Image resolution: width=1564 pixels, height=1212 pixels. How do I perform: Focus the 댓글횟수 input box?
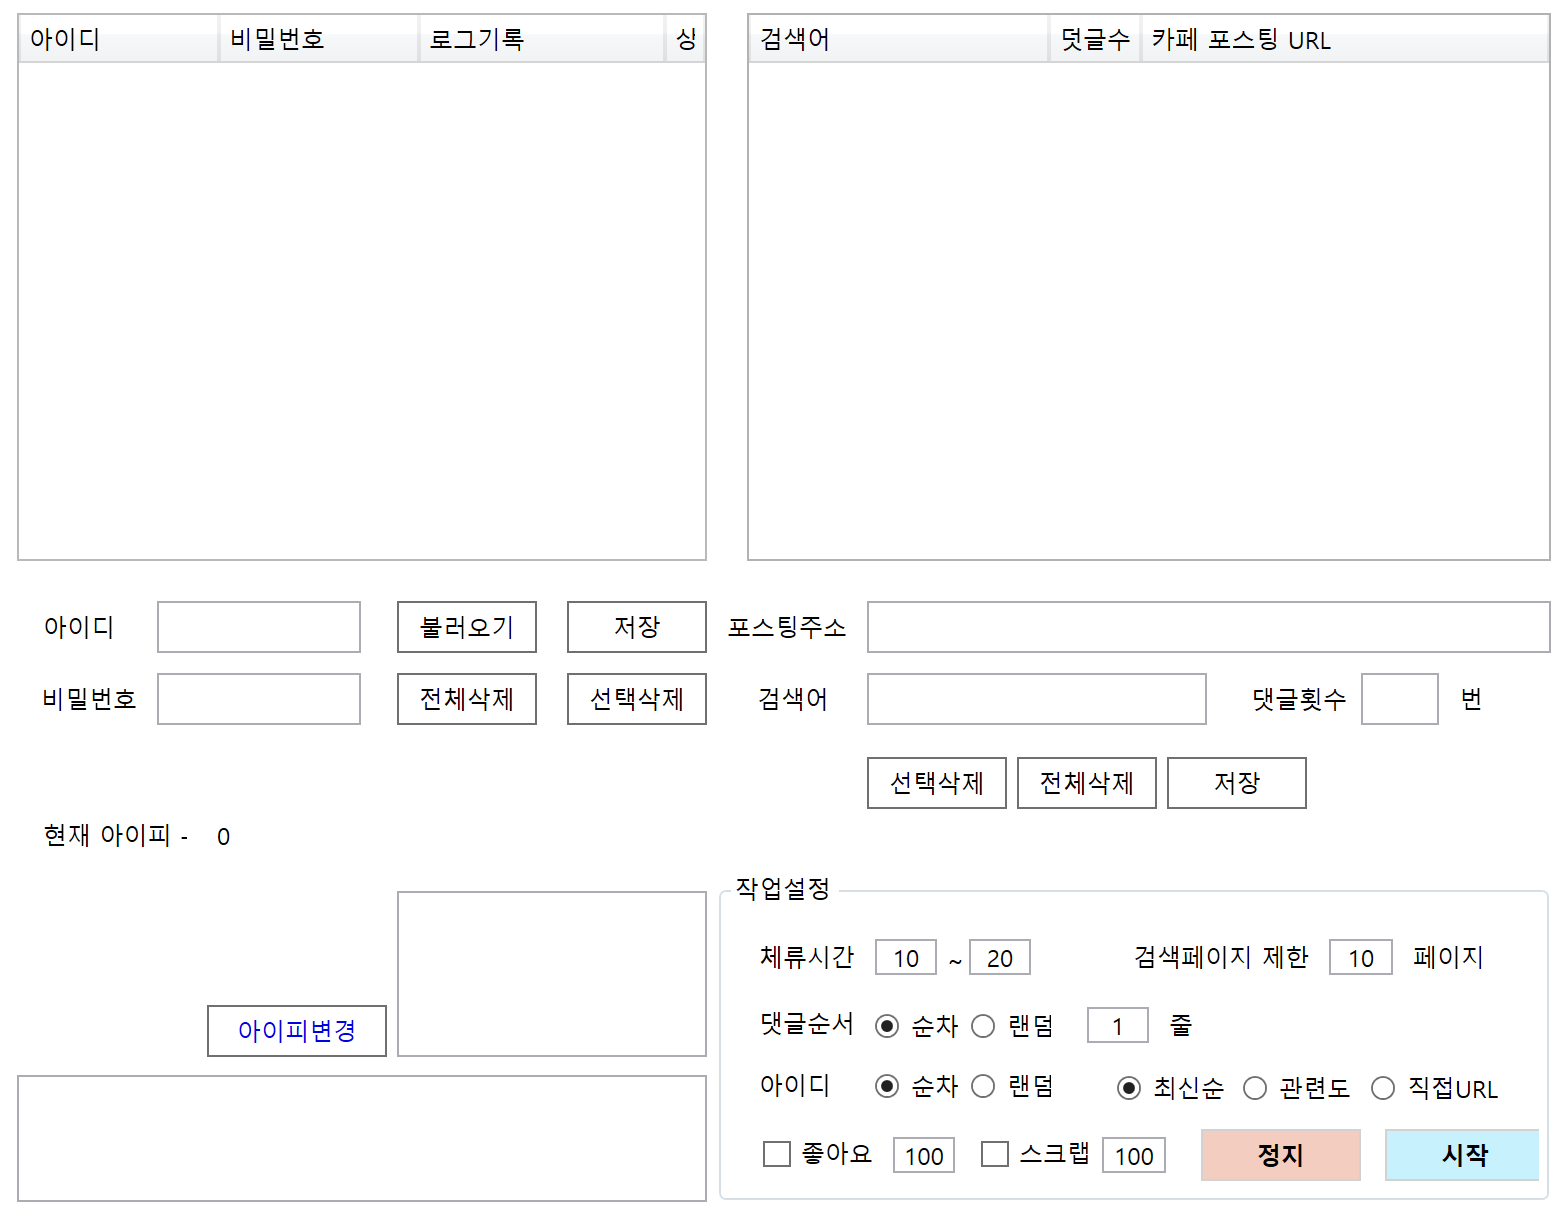(x=1399, y=699)
